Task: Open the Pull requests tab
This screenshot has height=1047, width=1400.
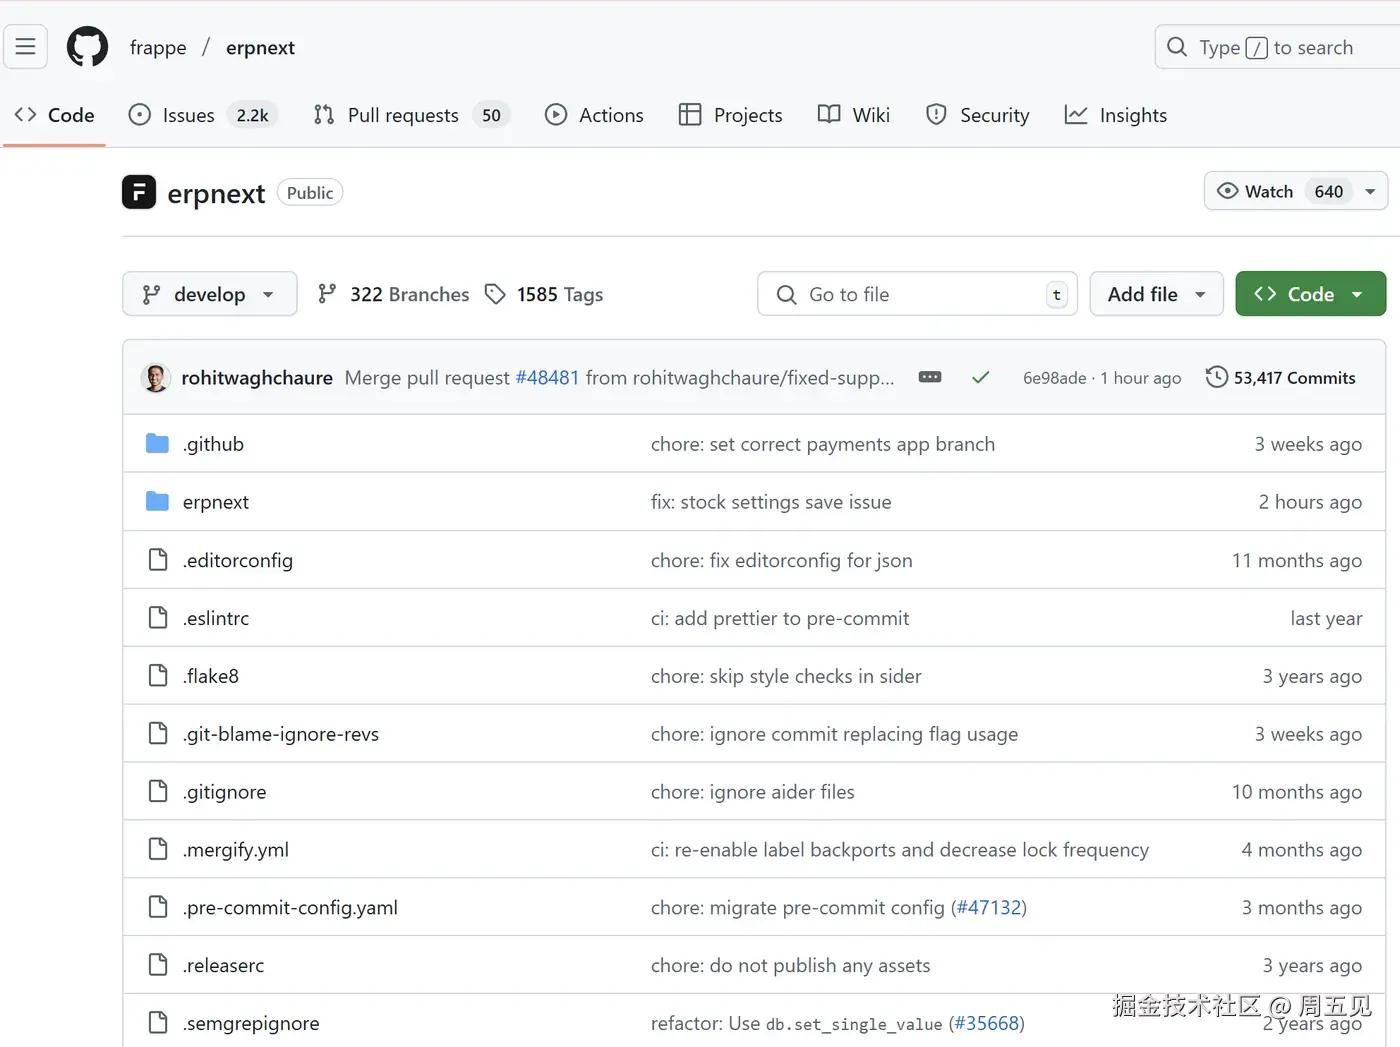Action: click(x=411, y=115)
